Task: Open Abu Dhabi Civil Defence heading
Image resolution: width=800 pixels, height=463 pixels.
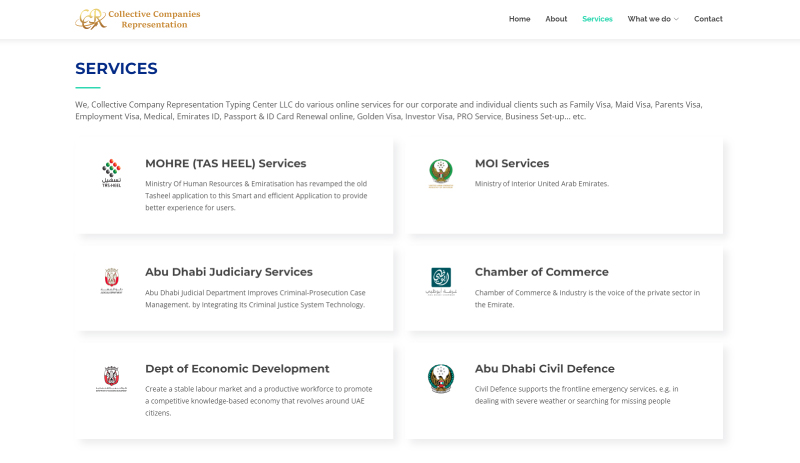Action: click(544, 369)
